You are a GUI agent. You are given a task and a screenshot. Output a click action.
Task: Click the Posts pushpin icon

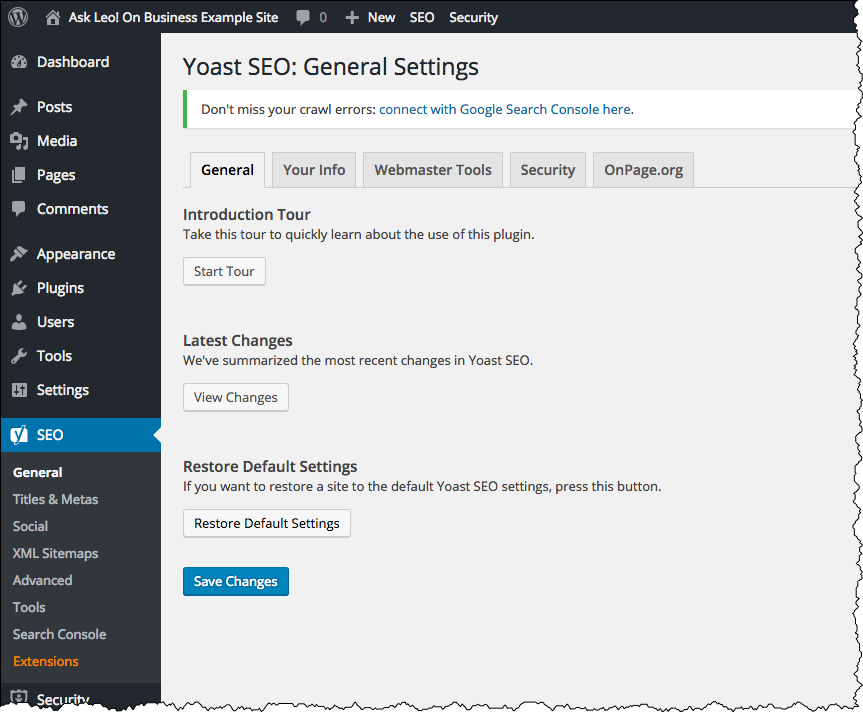[x=19, y=107]
